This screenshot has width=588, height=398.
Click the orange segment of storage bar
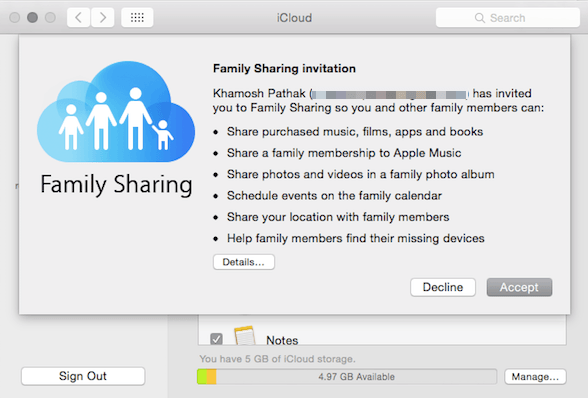point(212,377)
